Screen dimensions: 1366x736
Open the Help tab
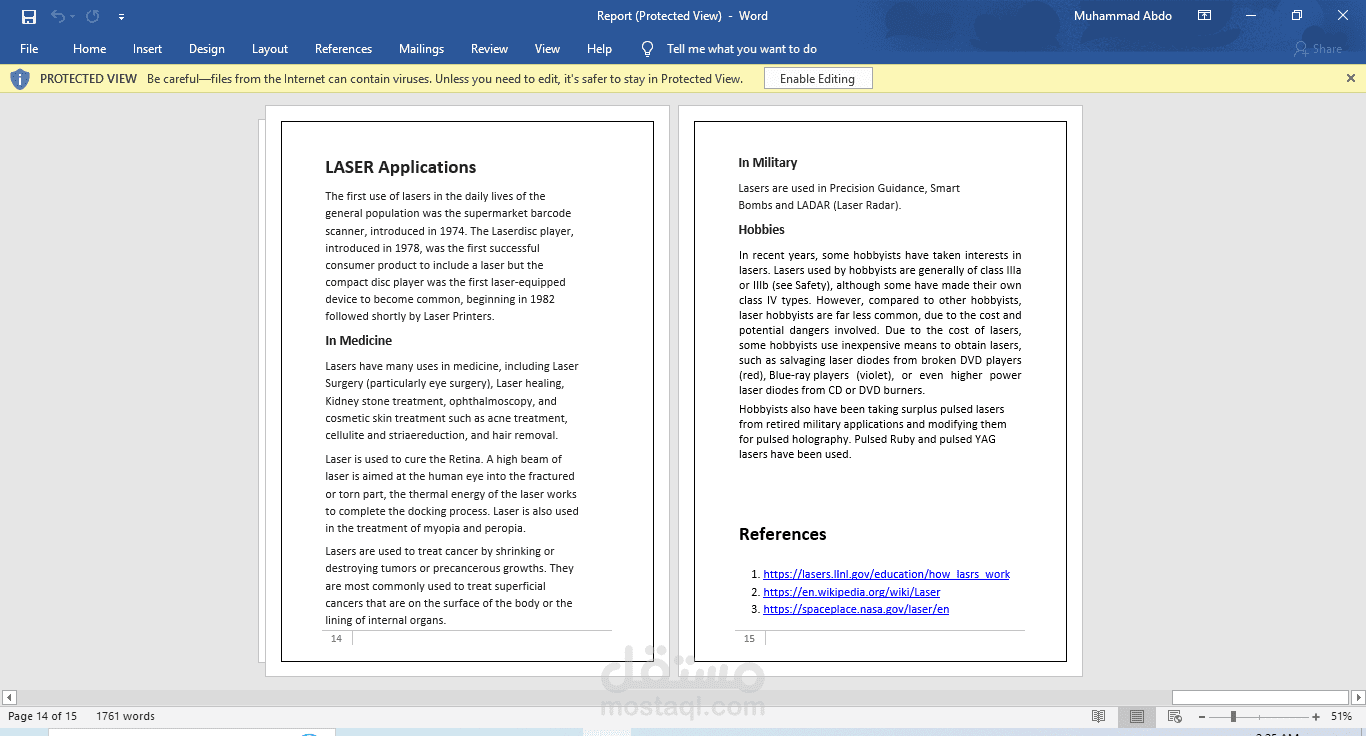pos(599,49)
